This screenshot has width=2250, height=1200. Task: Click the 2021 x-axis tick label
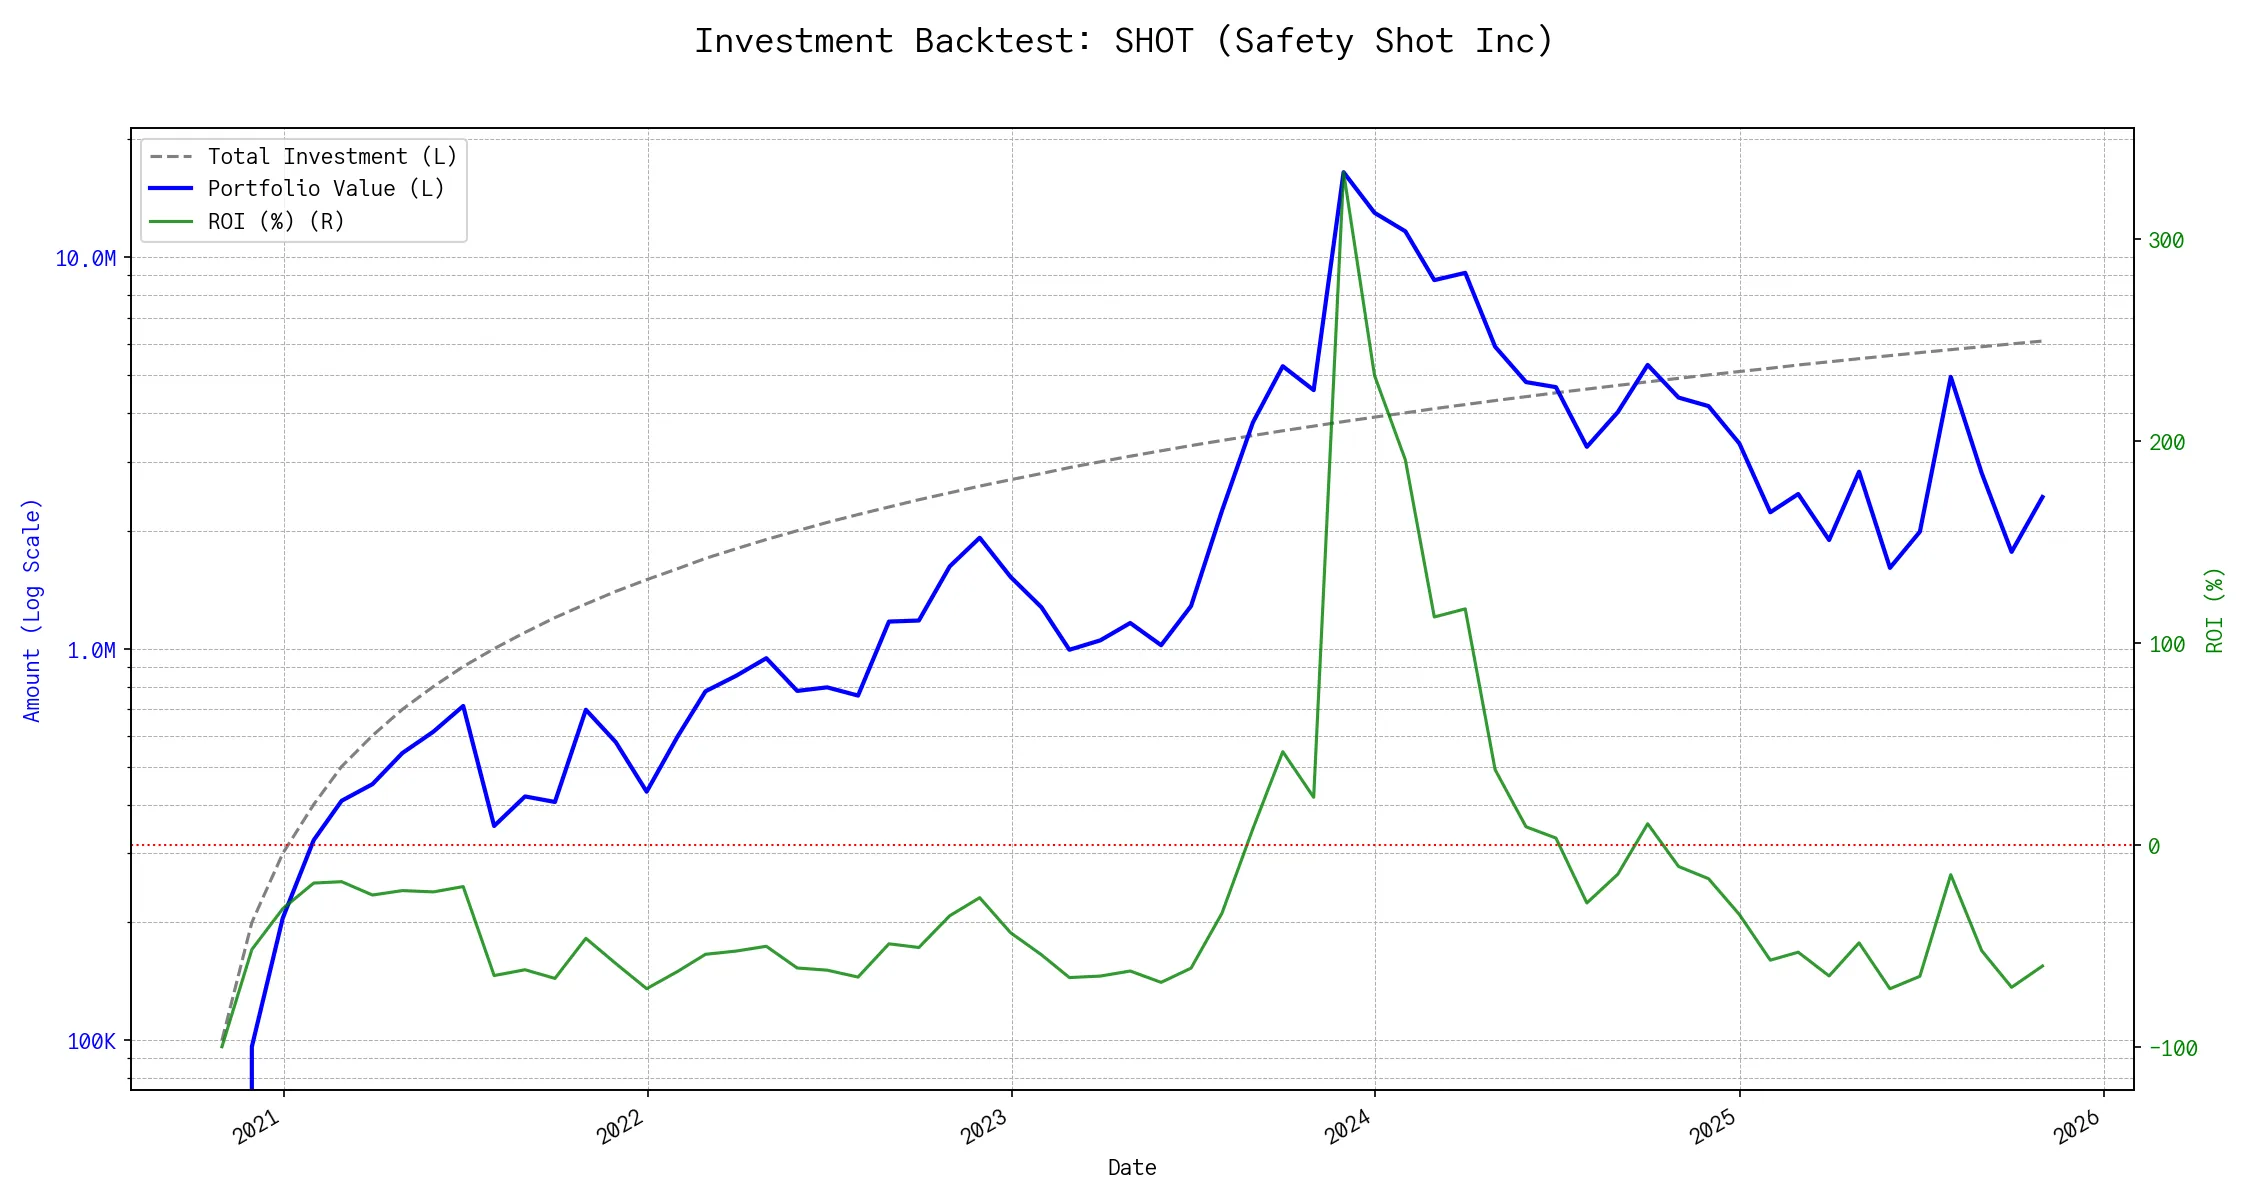click(257, 1127)
